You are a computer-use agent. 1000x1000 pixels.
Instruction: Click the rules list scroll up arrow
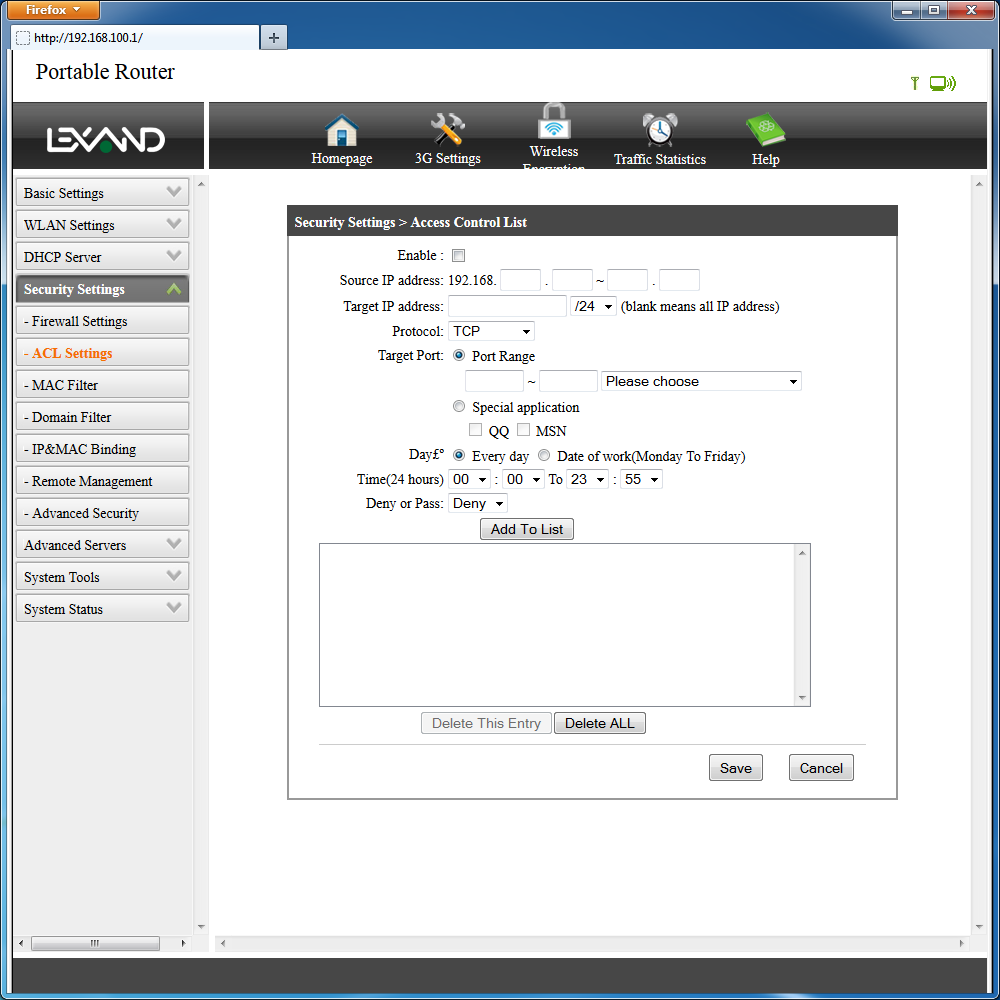802,552
